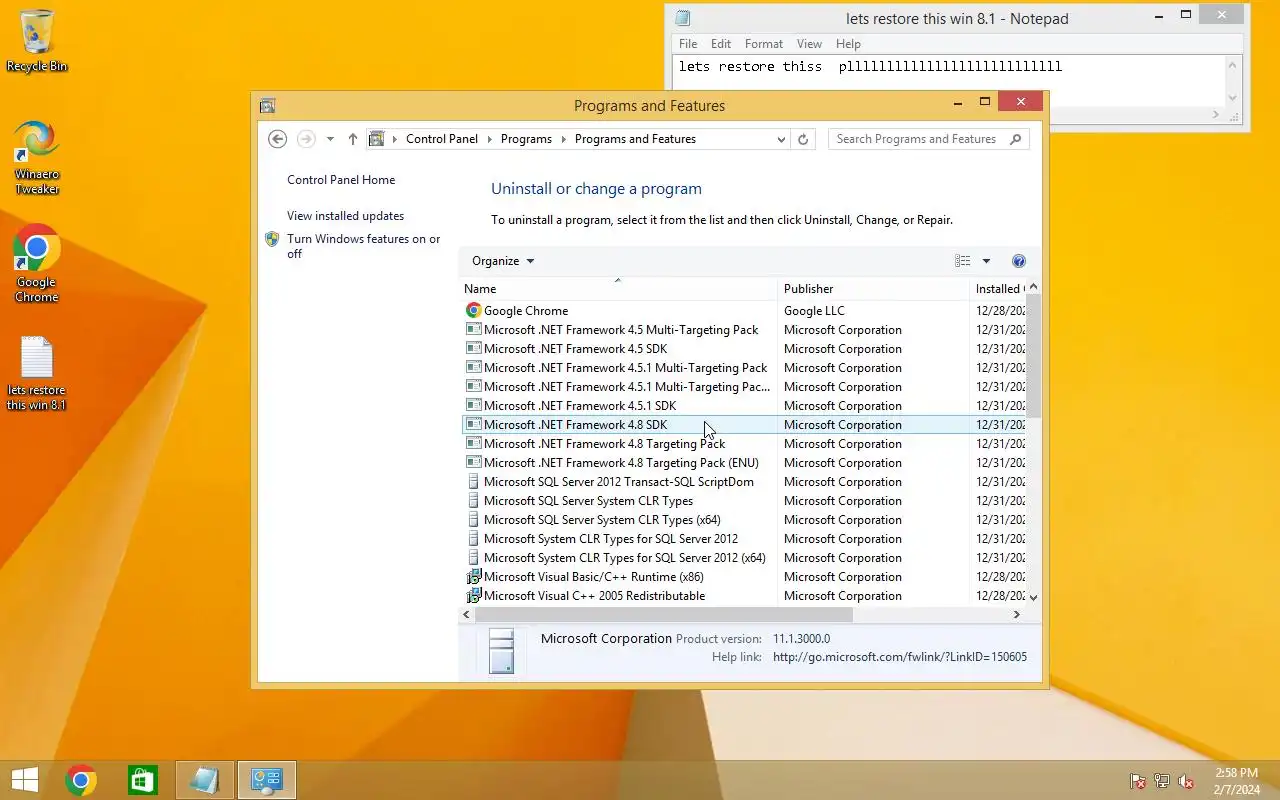
Task: Click the horizontal scrollbar right arrow
Action: (1017, 614)
